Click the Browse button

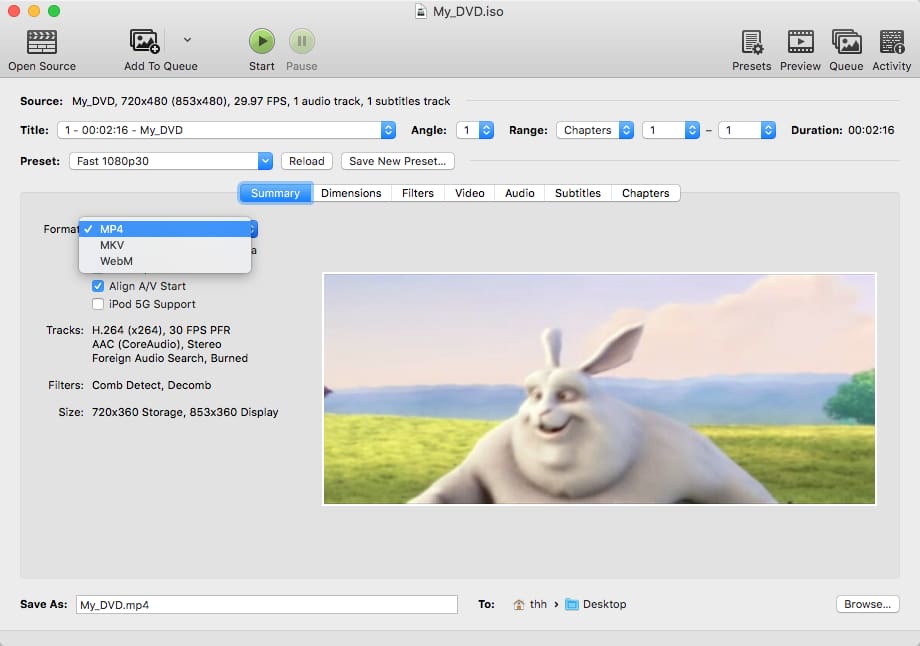867,604
